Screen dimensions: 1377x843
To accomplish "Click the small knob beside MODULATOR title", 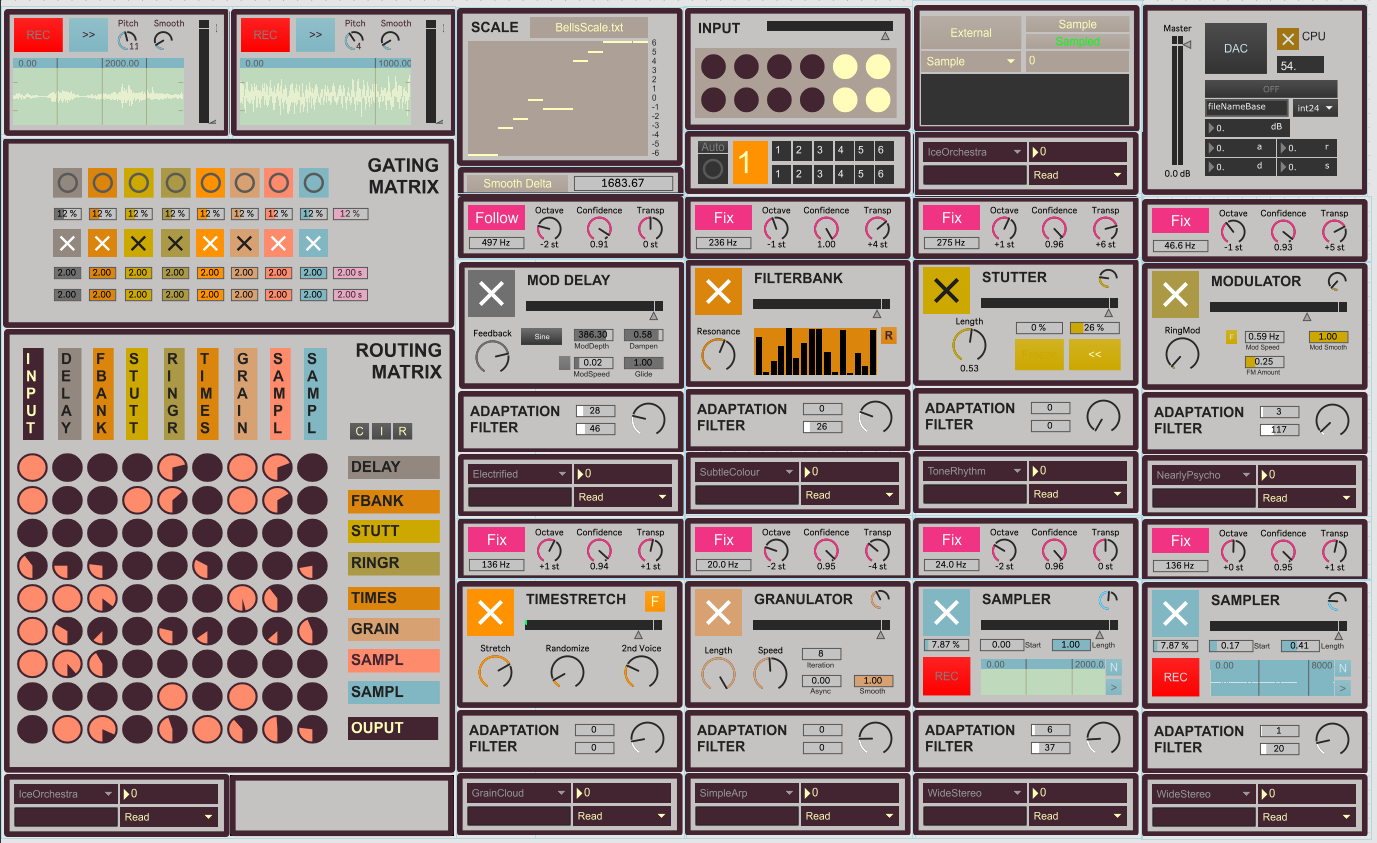I will click(x=1337, y=281).
